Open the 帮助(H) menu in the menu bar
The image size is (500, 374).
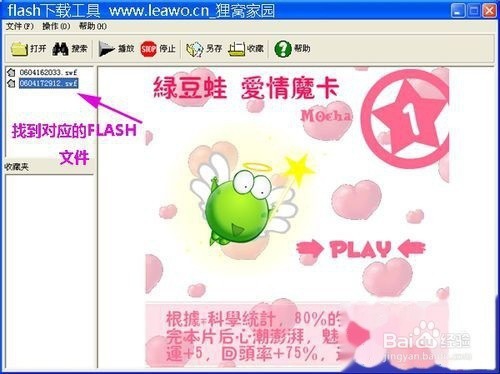click(93, 26)
